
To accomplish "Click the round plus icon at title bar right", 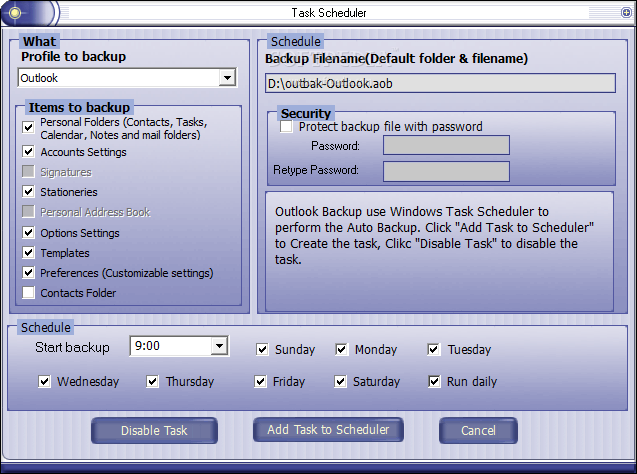I will coord(626,13).
